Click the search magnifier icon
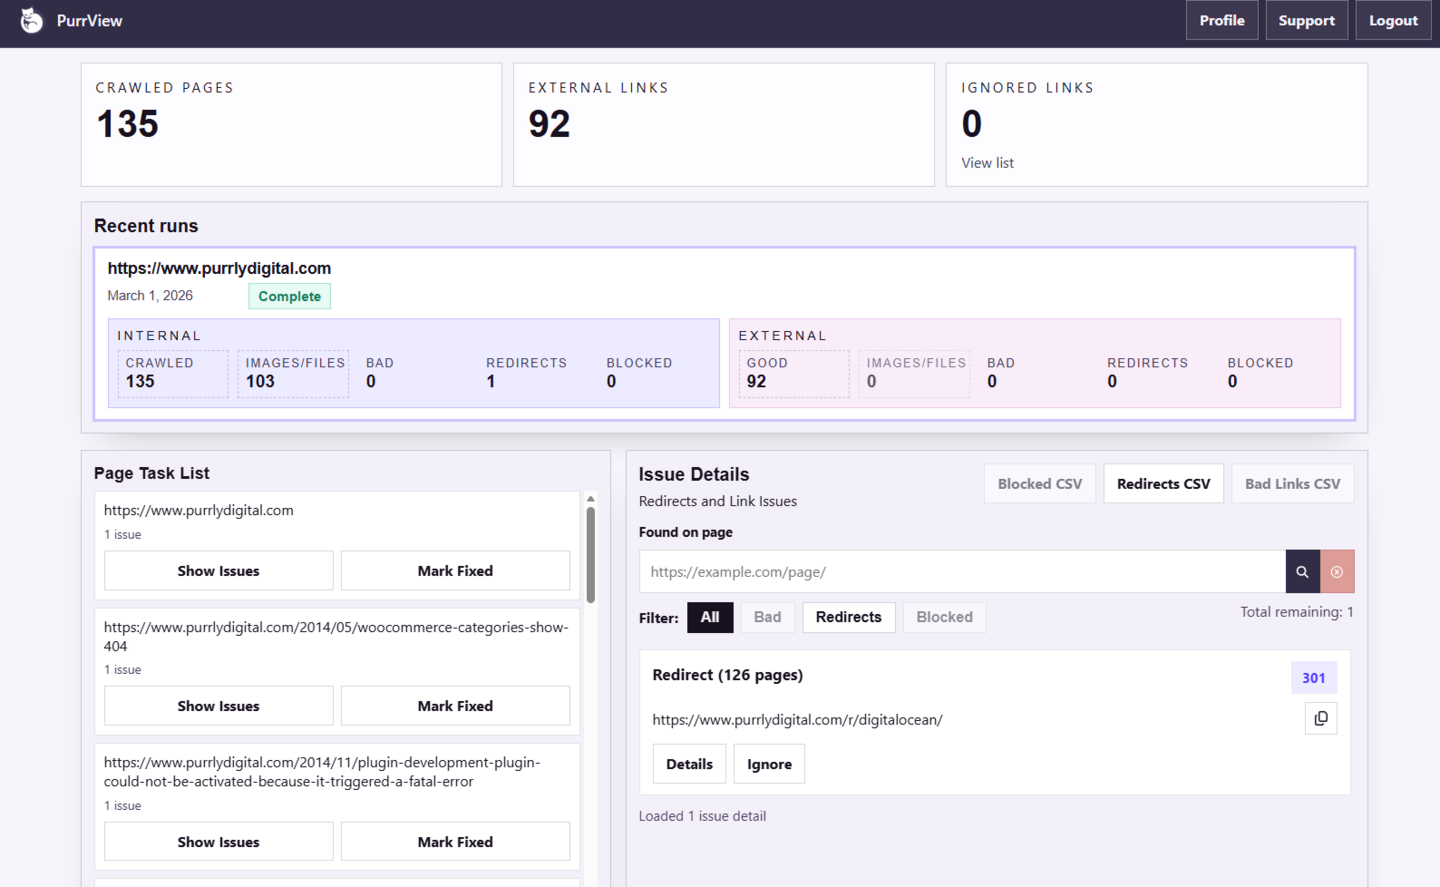This screenshot has height=887, width=1440. [x=1302, y=571]
